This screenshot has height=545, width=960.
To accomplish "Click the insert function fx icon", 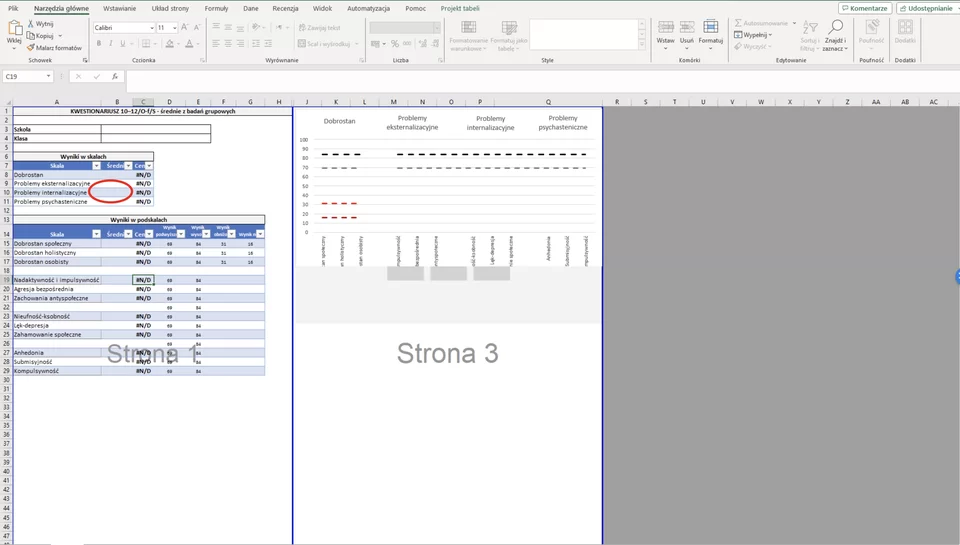I will pos(114,77).
